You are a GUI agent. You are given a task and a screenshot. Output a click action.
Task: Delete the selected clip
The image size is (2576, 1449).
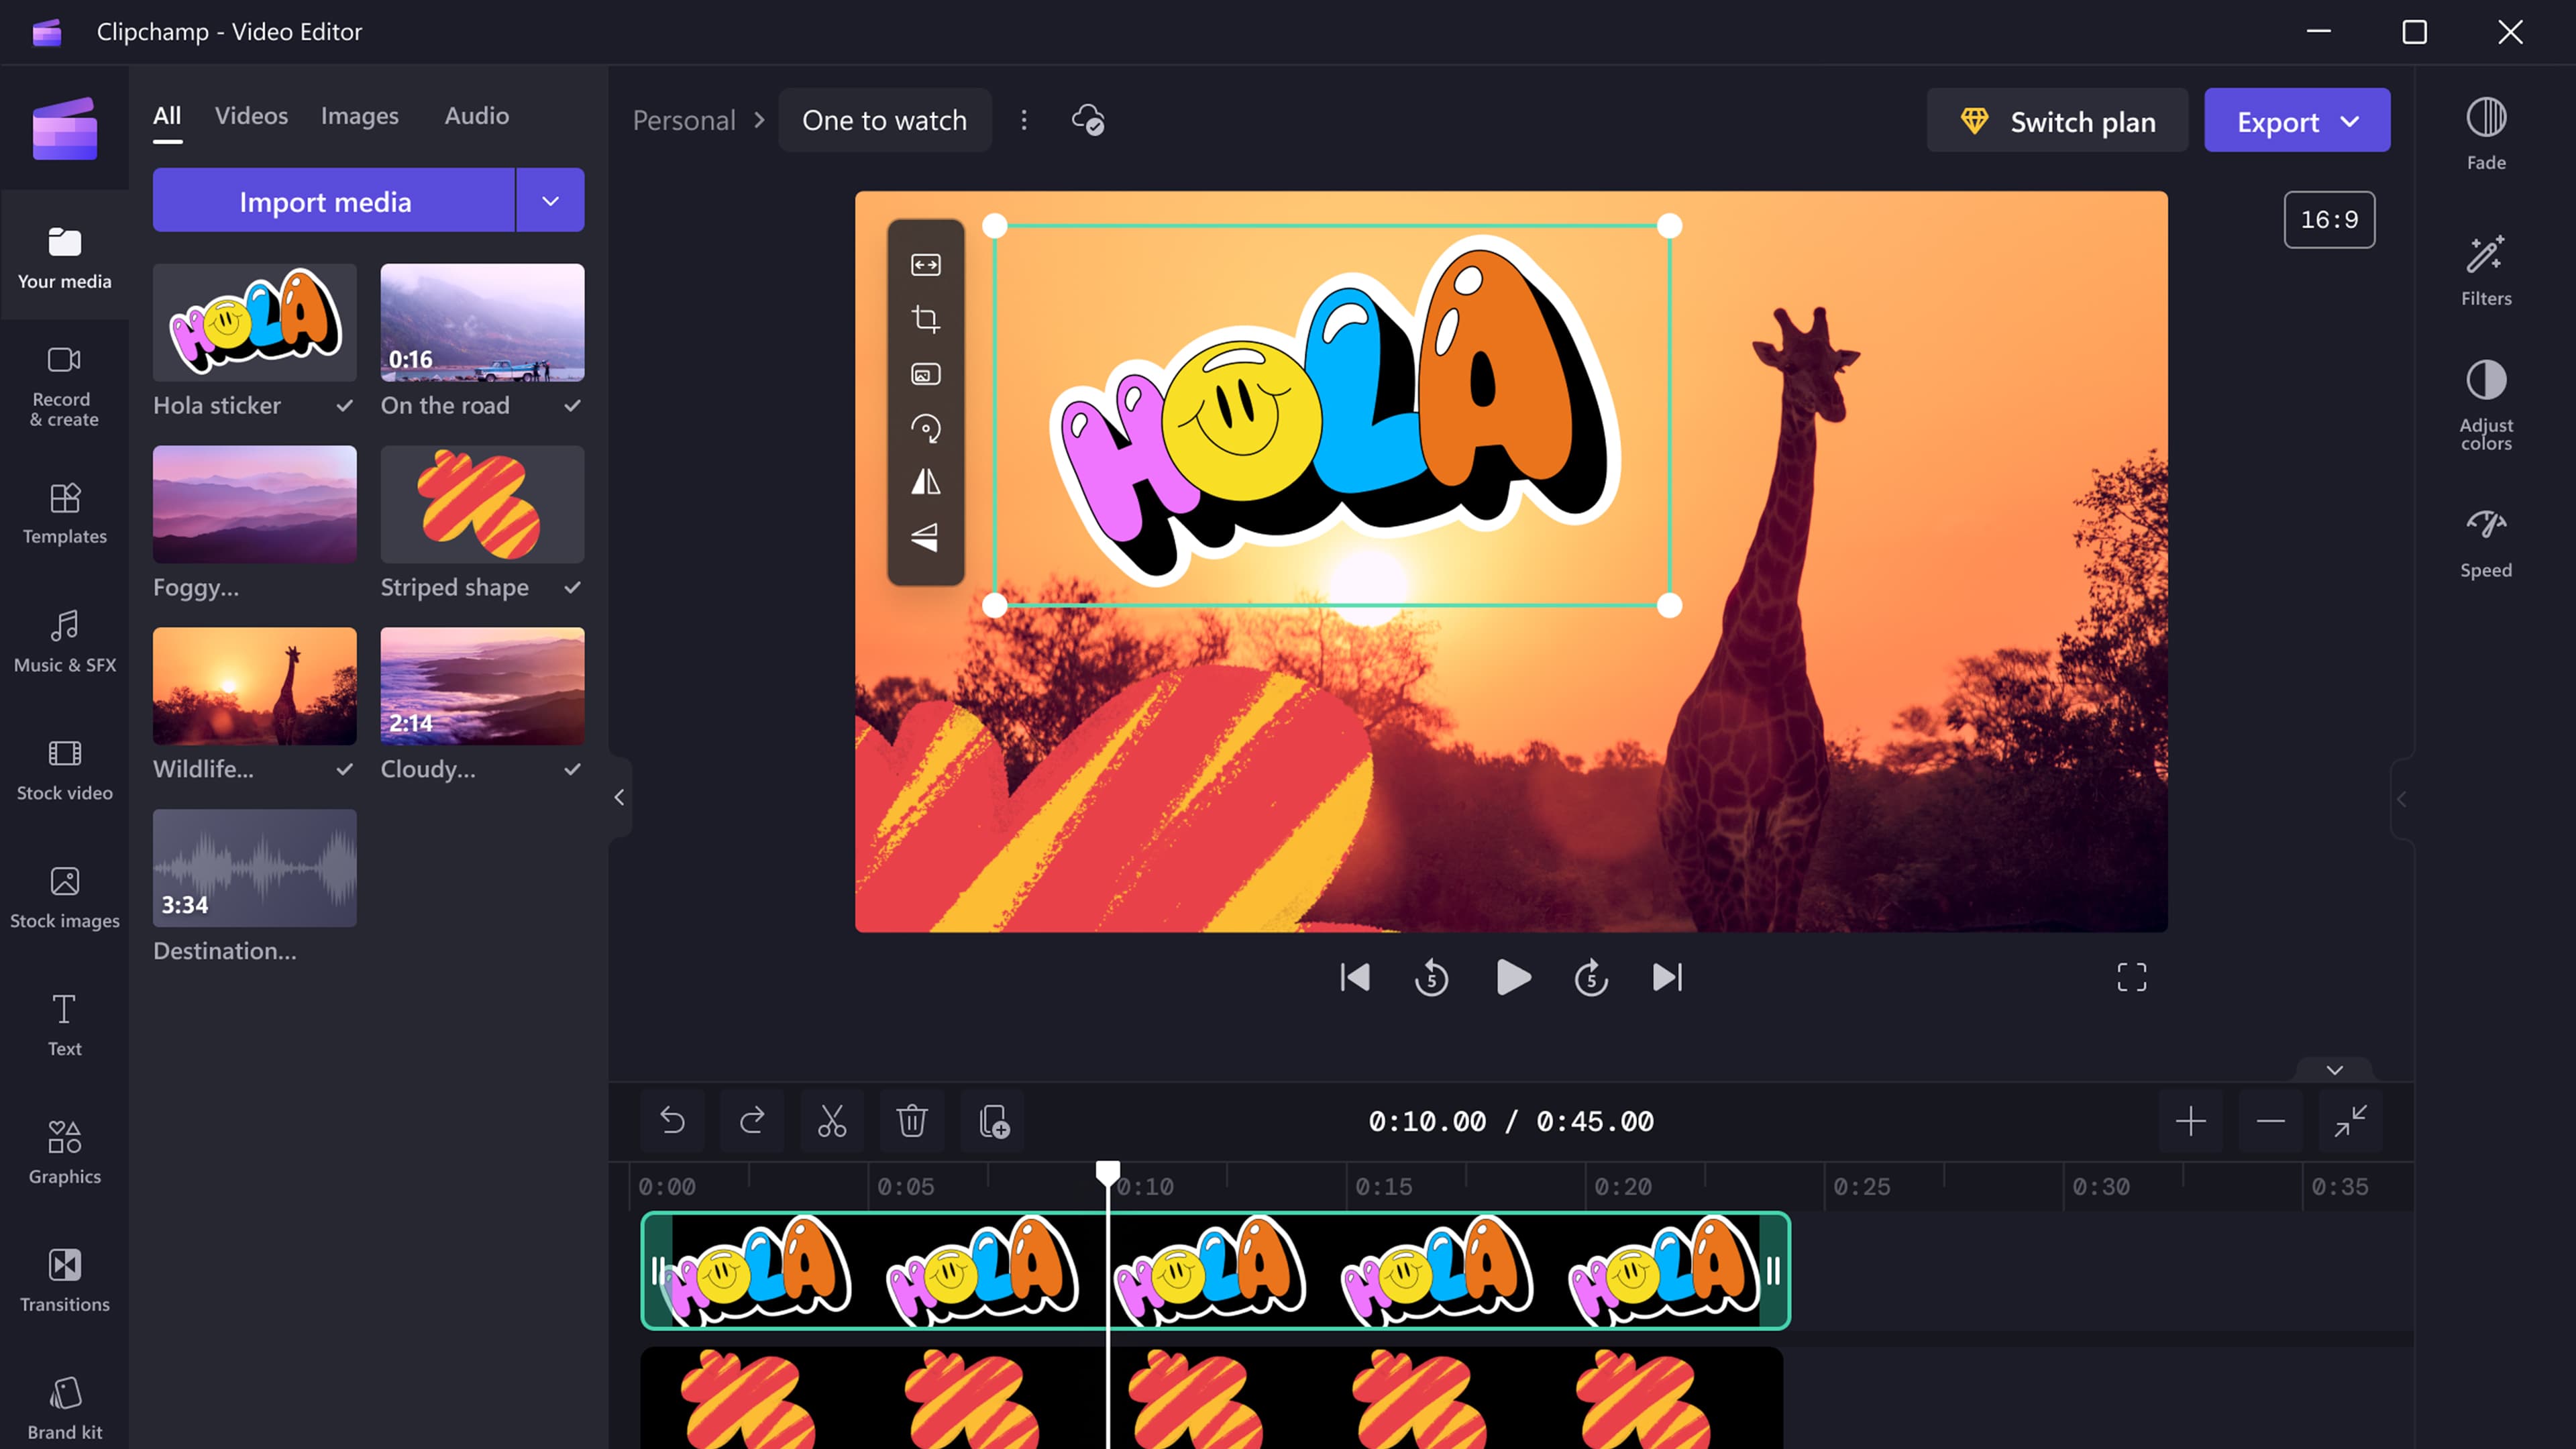coord(912,1121)
